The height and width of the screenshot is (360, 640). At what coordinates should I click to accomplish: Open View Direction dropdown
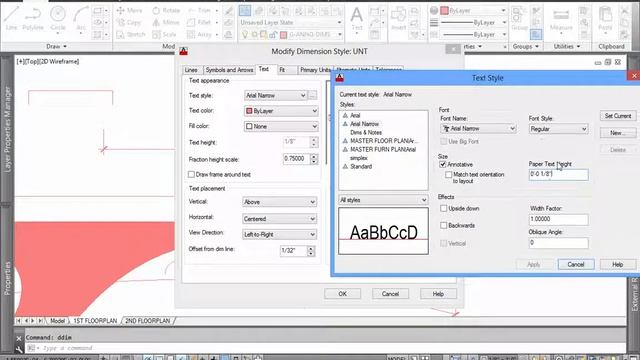coord(280,235)
